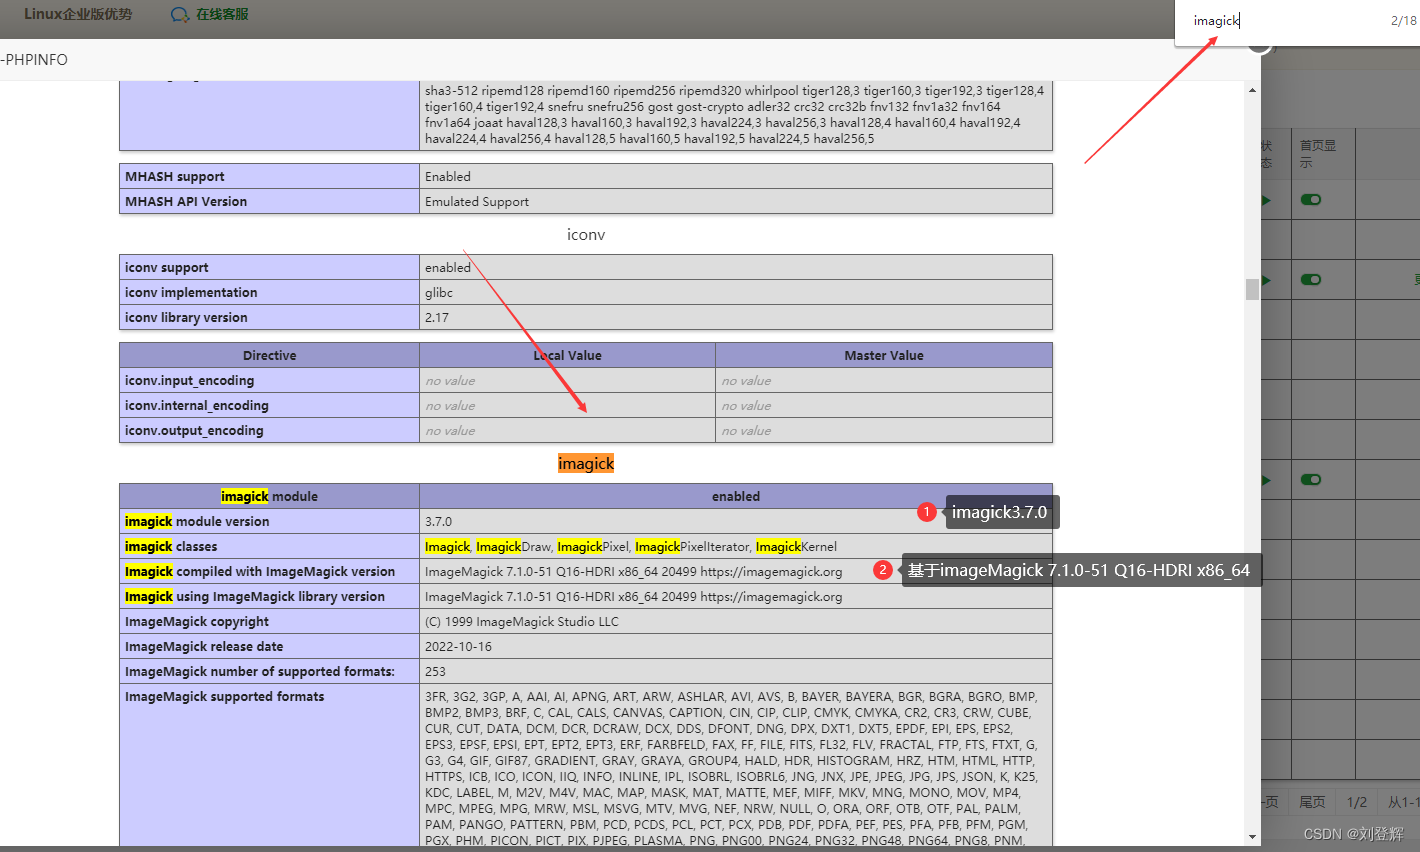Click the 1/2 page indicator control
The height and width of the screenshot is (852, 1420).
1357,802
